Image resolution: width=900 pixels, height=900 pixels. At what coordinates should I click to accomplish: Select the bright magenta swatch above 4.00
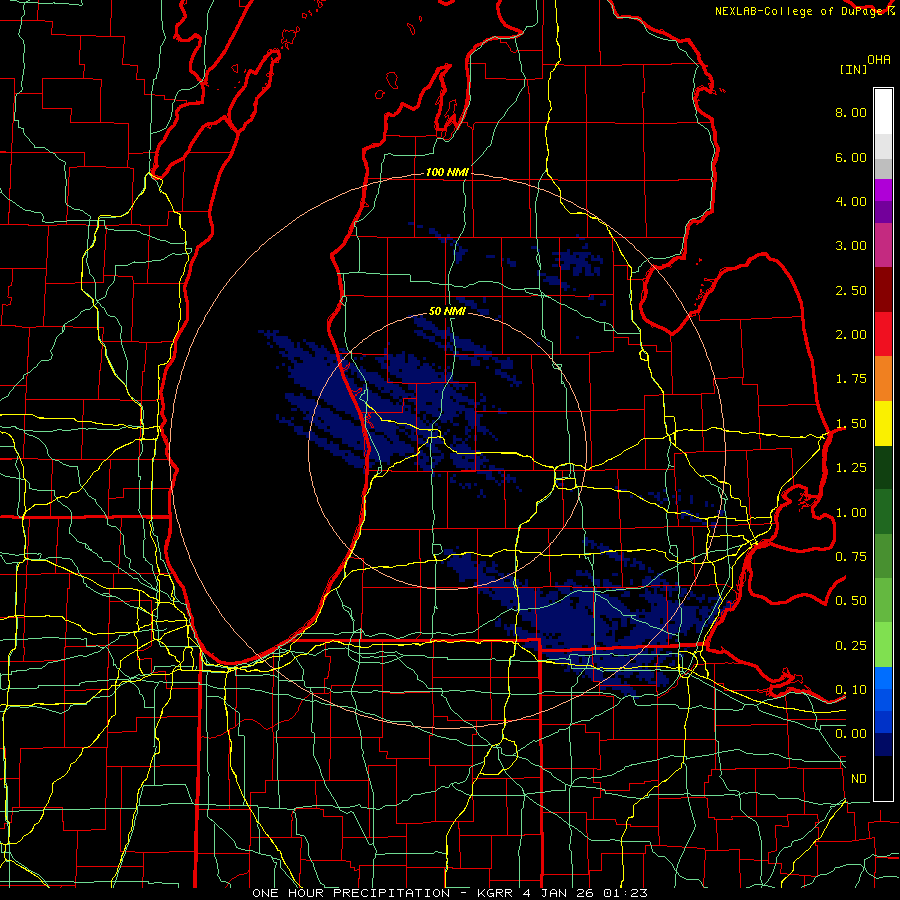883,191
